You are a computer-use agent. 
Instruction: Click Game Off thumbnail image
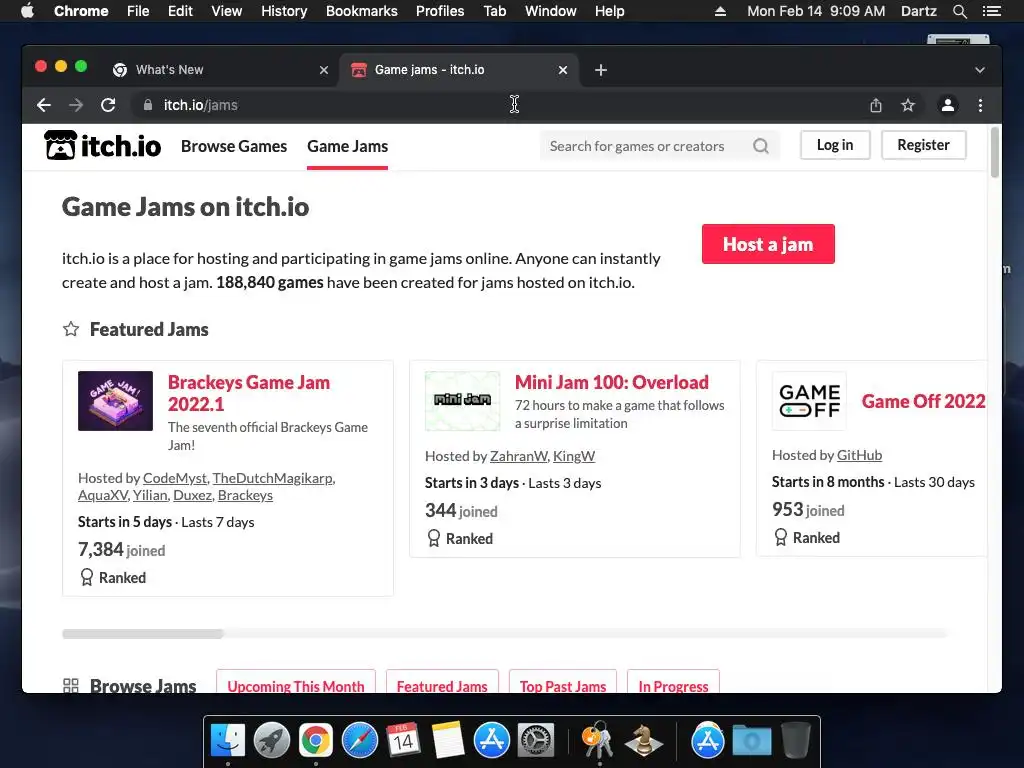coord(809,401)
